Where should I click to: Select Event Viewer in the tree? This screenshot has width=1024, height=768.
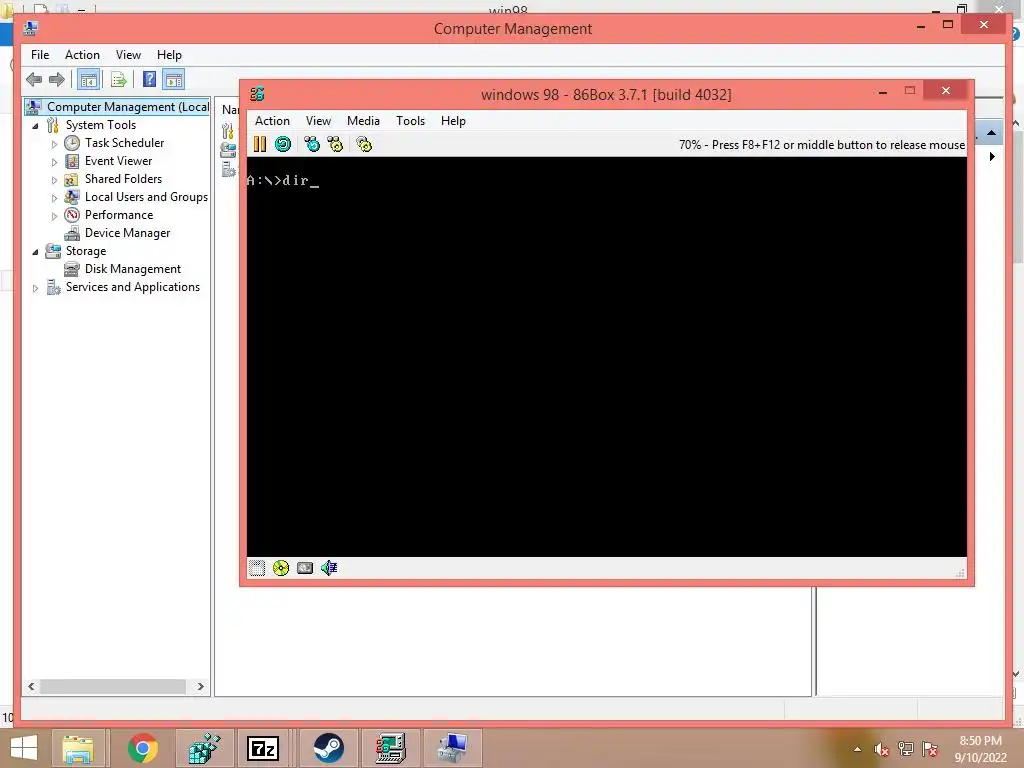point(118,161)
